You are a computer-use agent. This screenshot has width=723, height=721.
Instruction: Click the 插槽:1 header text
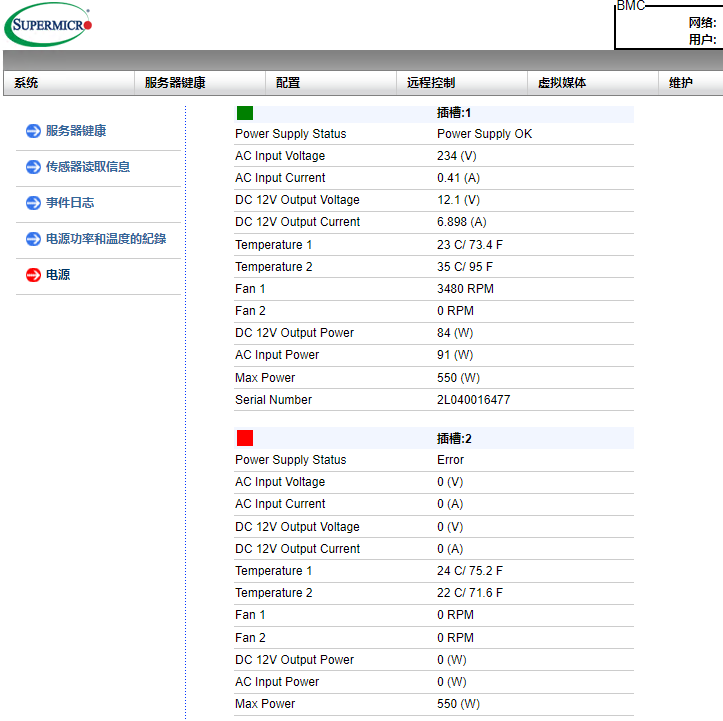click(454, 113)
